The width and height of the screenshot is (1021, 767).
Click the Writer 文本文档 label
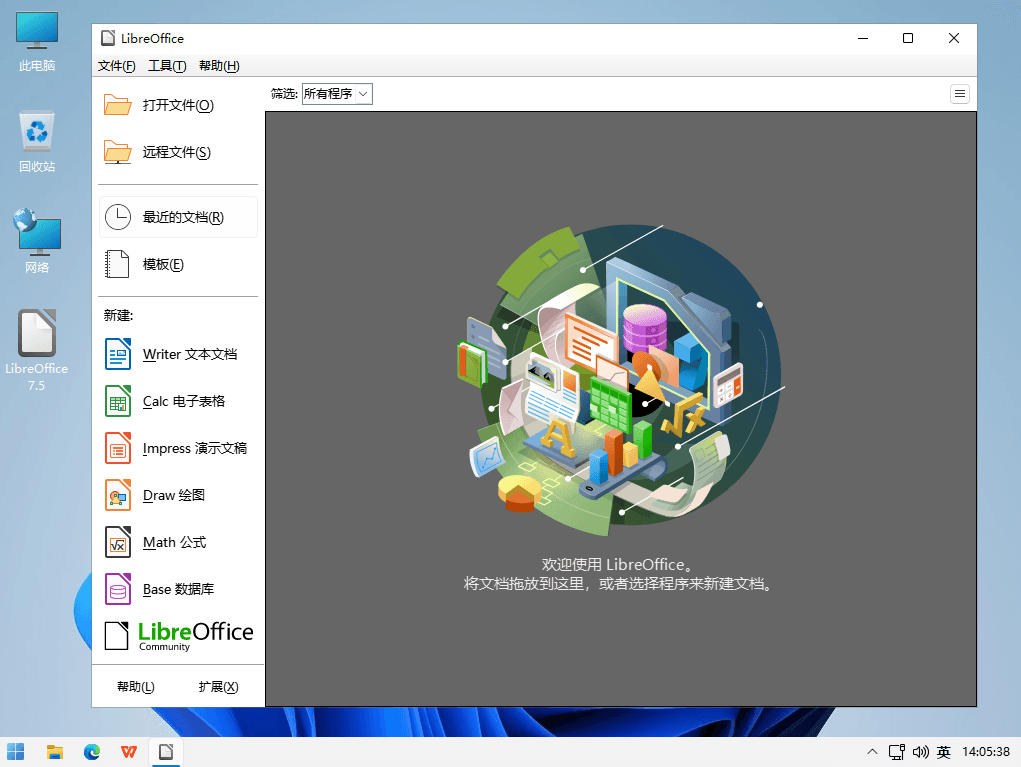click(190, 354)
